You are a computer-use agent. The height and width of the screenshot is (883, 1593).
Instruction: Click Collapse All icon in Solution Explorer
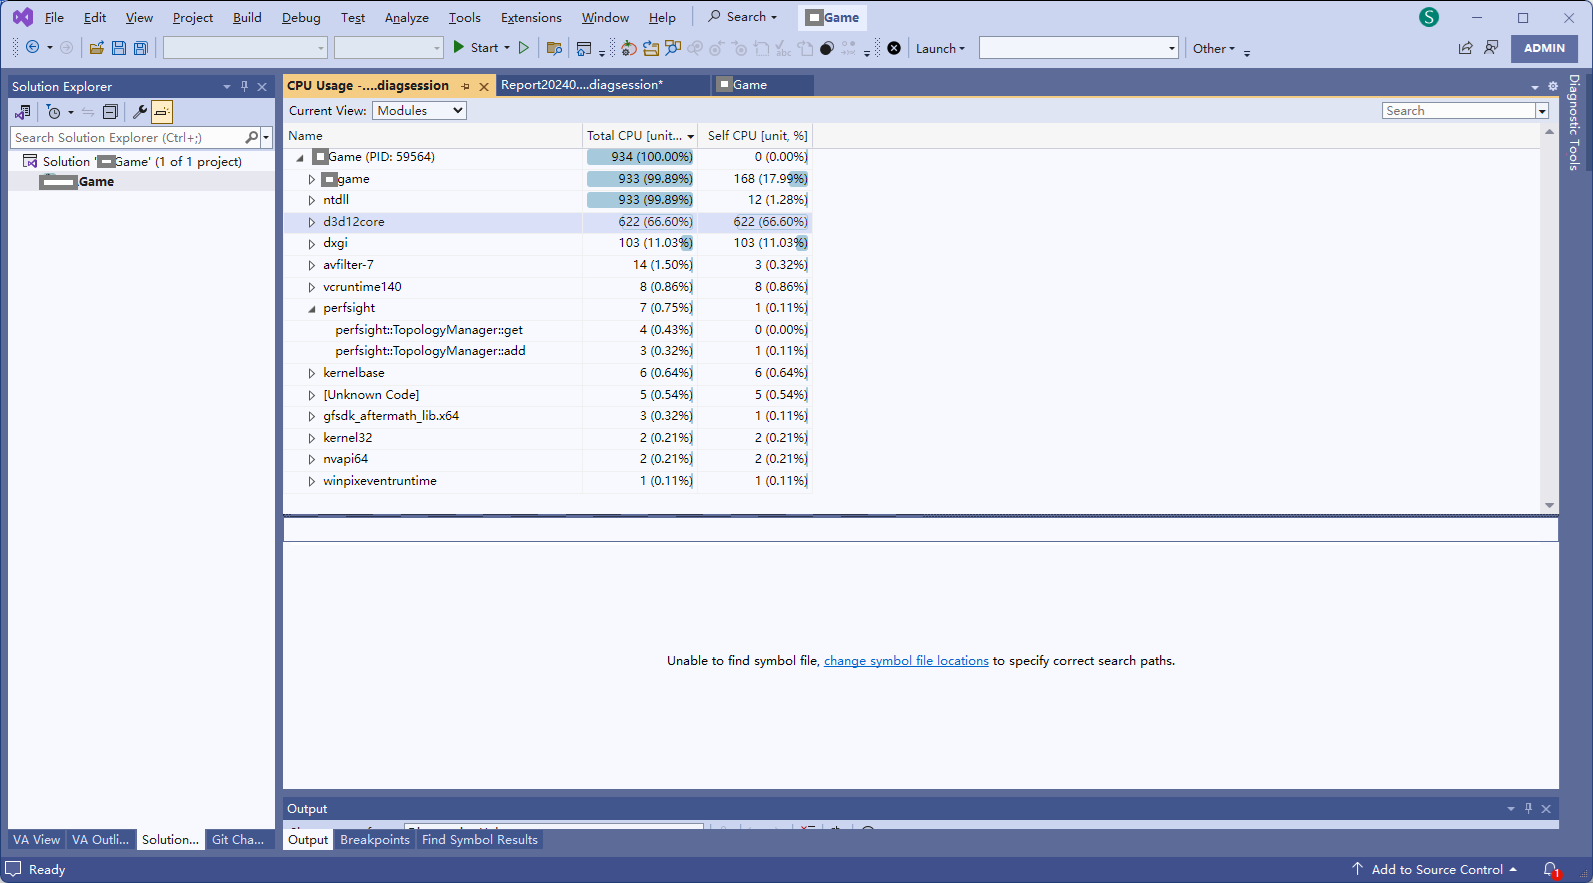coord(111,112)
